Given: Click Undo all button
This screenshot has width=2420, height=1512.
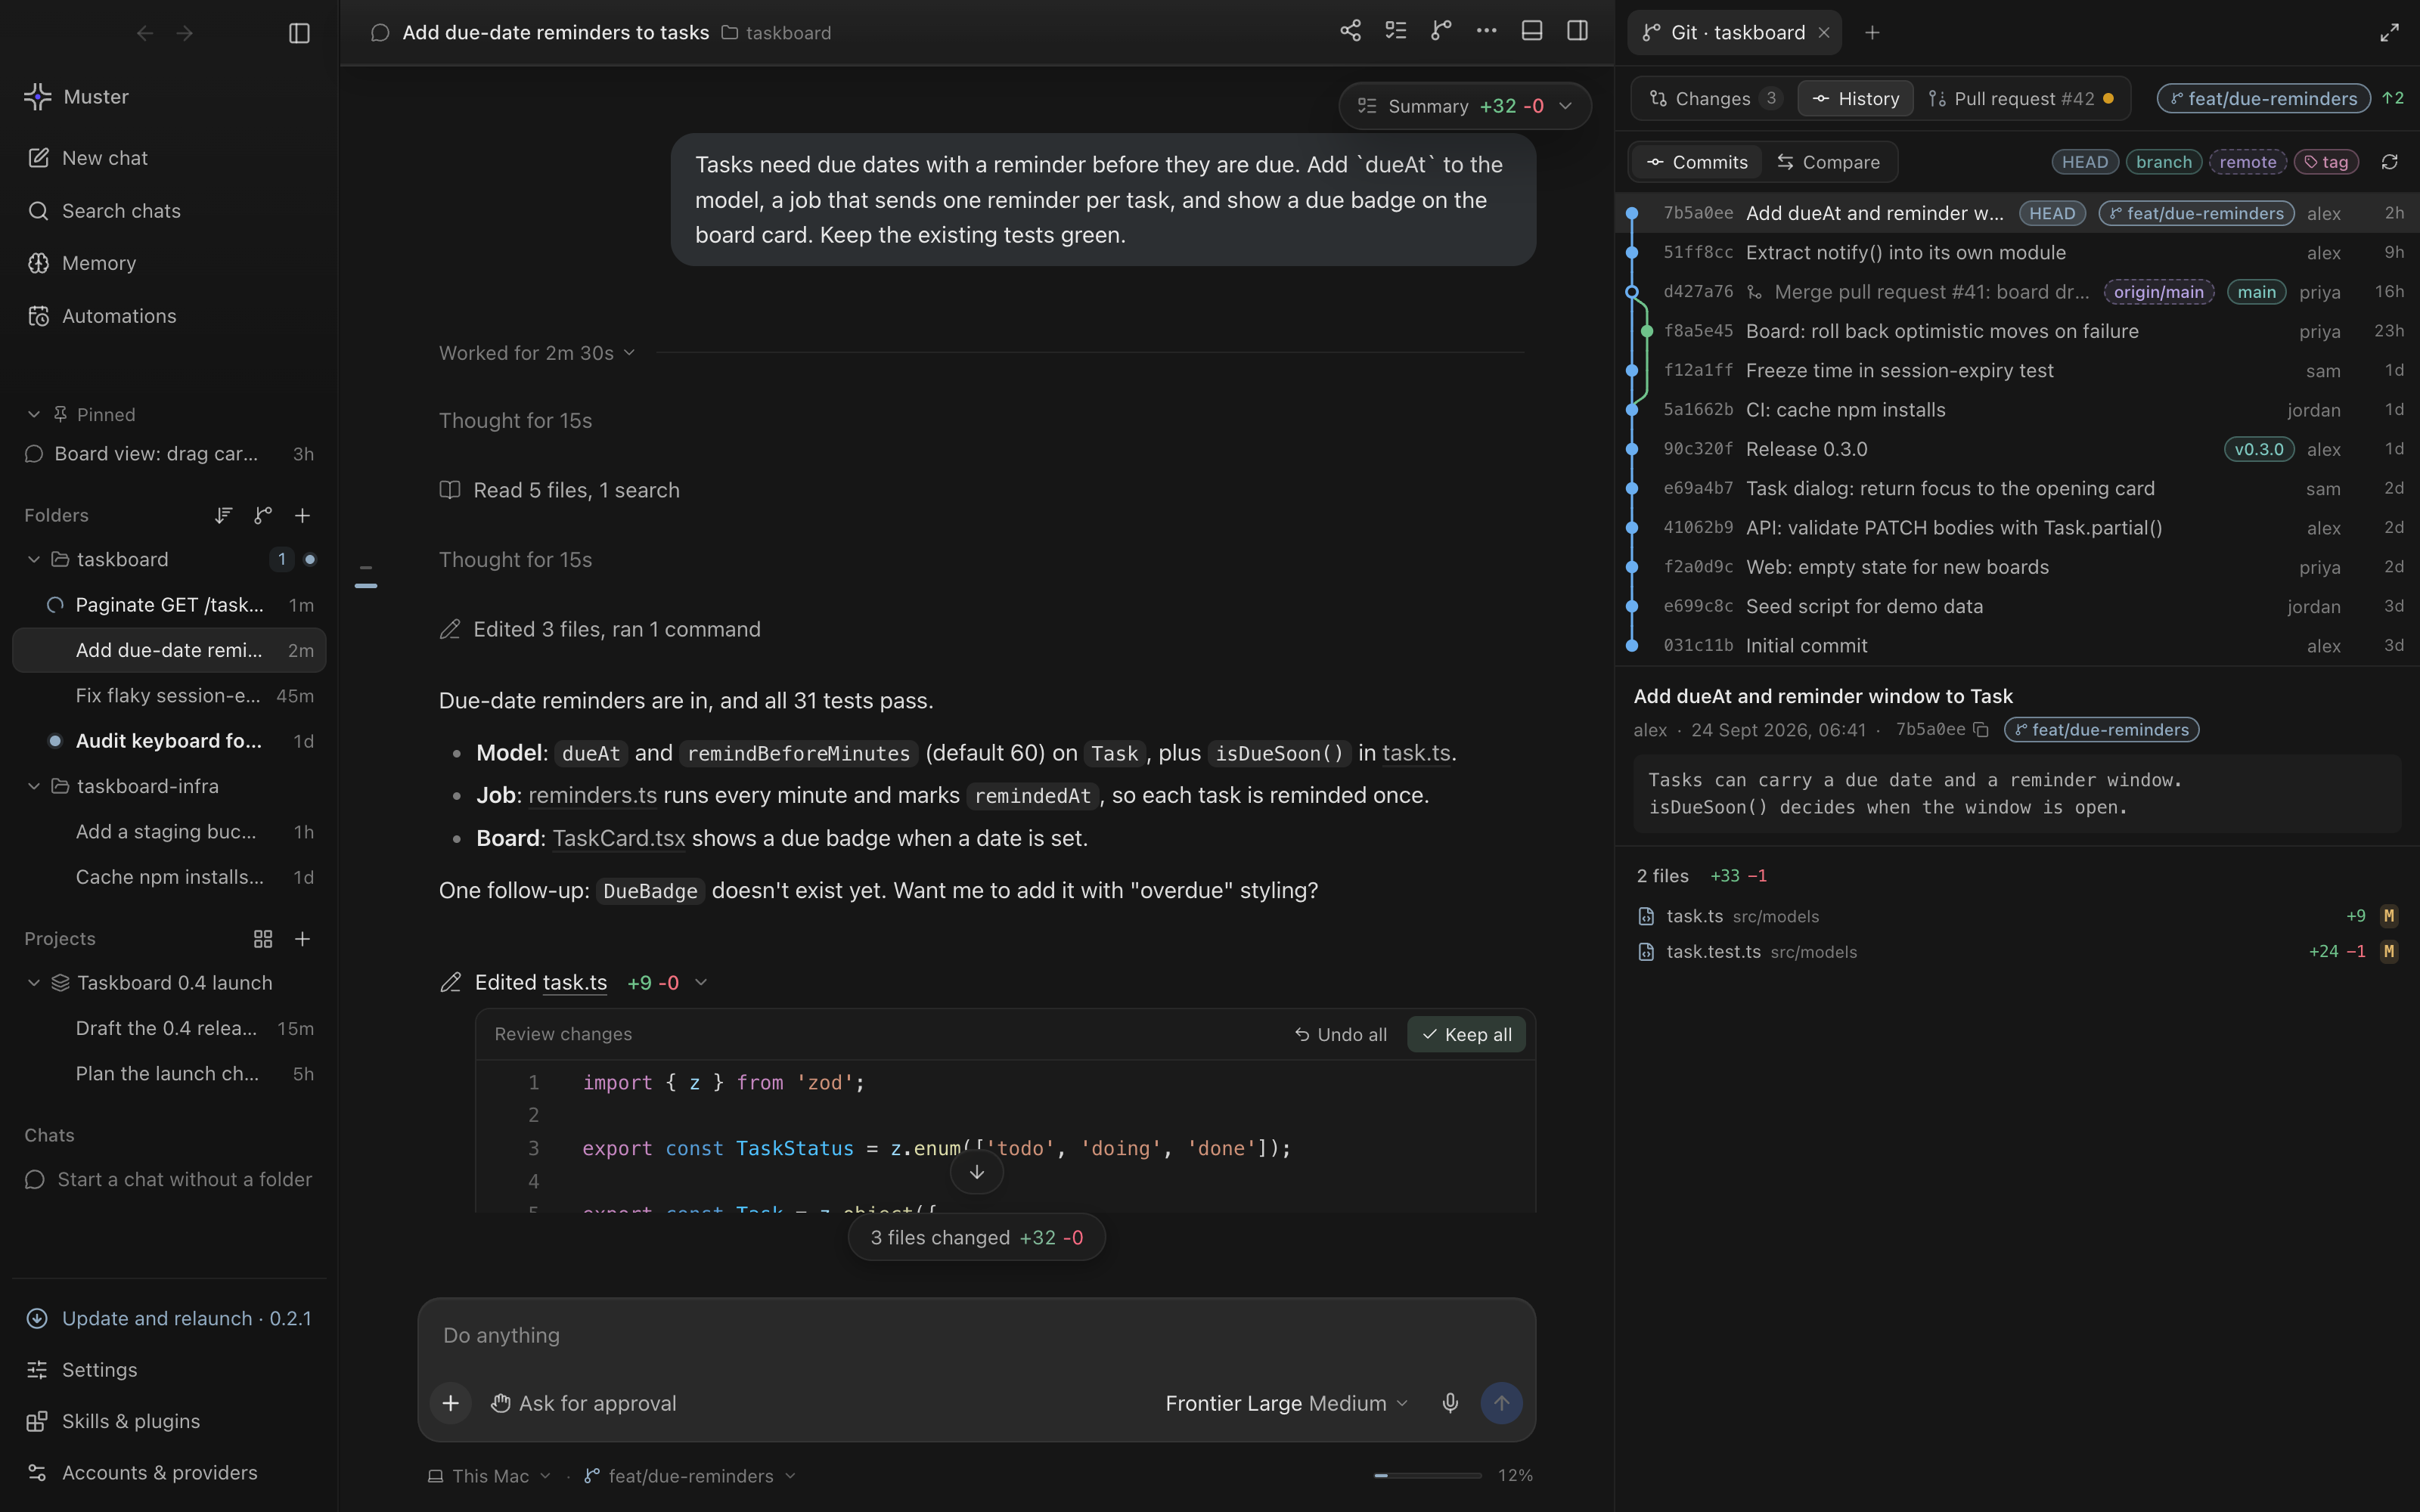Looking at the screenshot, I should click(1340, 1034).
